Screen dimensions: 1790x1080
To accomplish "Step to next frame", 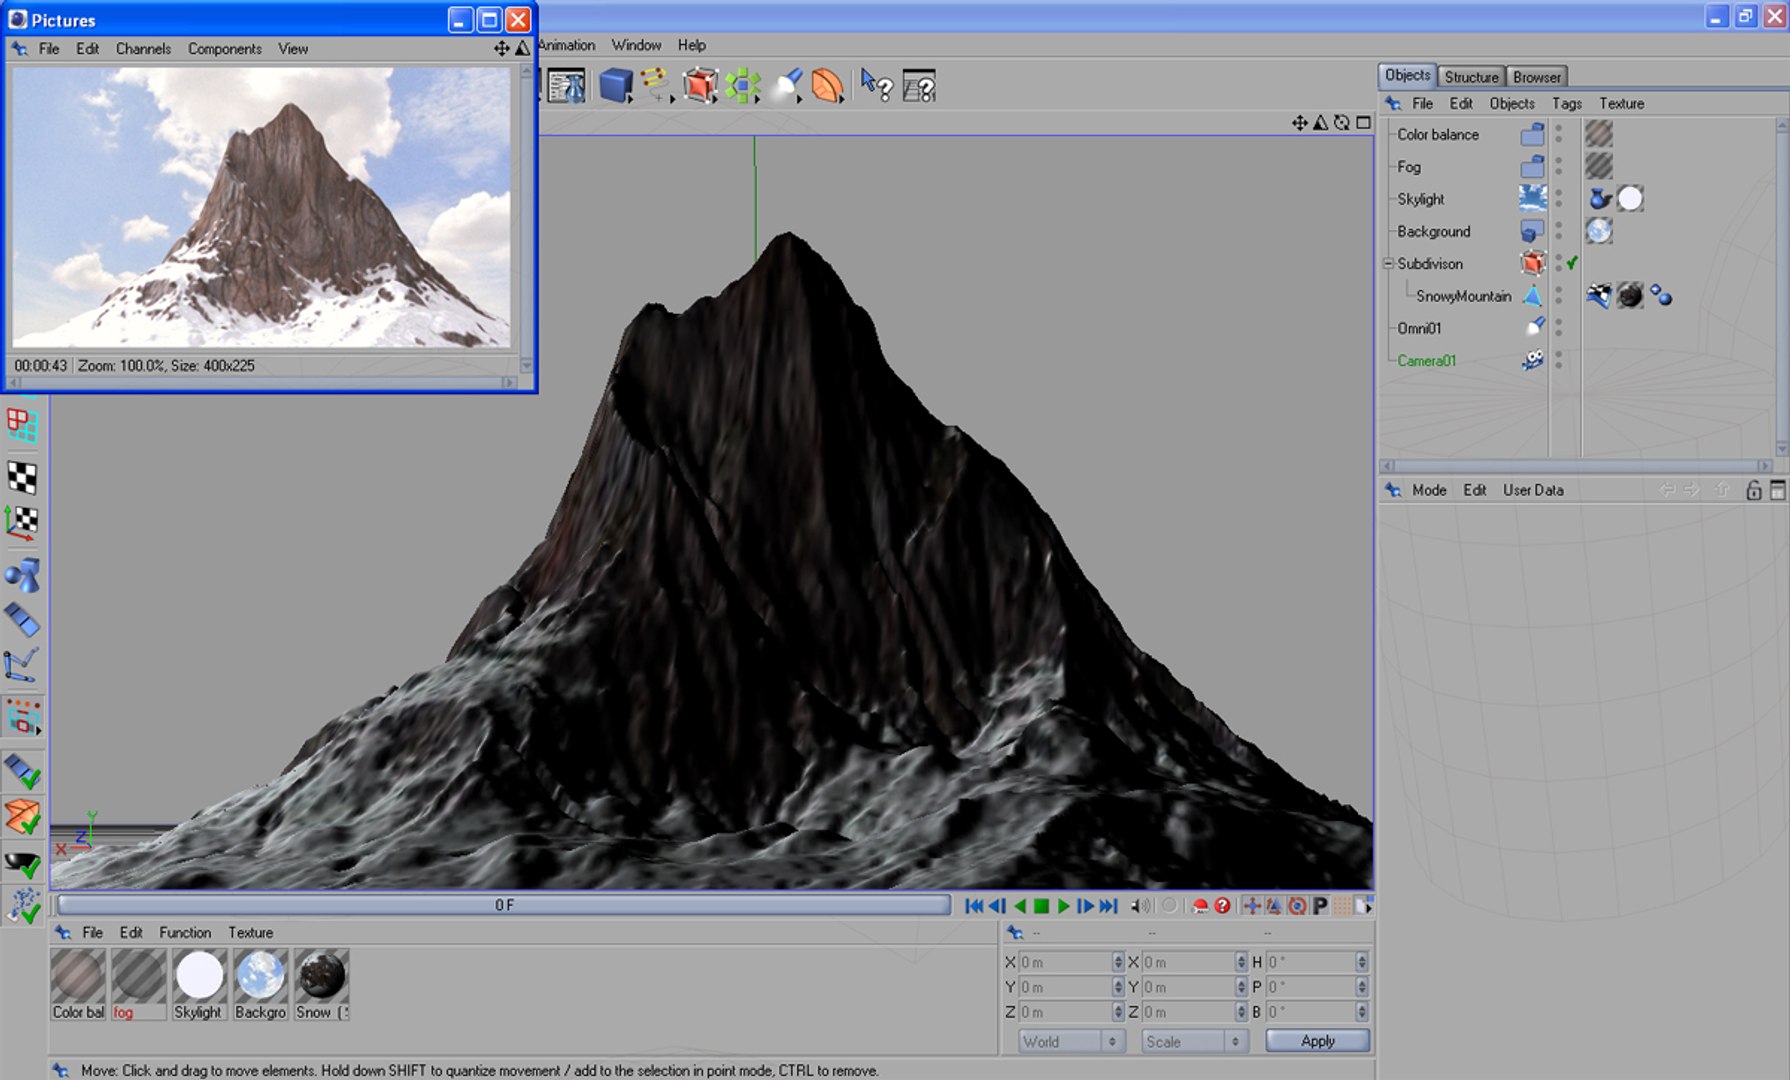I will [1085, 906].
